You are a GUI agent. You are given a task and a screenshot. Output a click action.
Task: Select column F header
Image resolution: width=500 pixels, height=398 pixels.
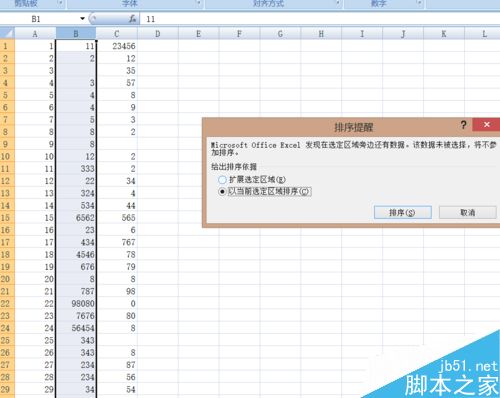239,34
